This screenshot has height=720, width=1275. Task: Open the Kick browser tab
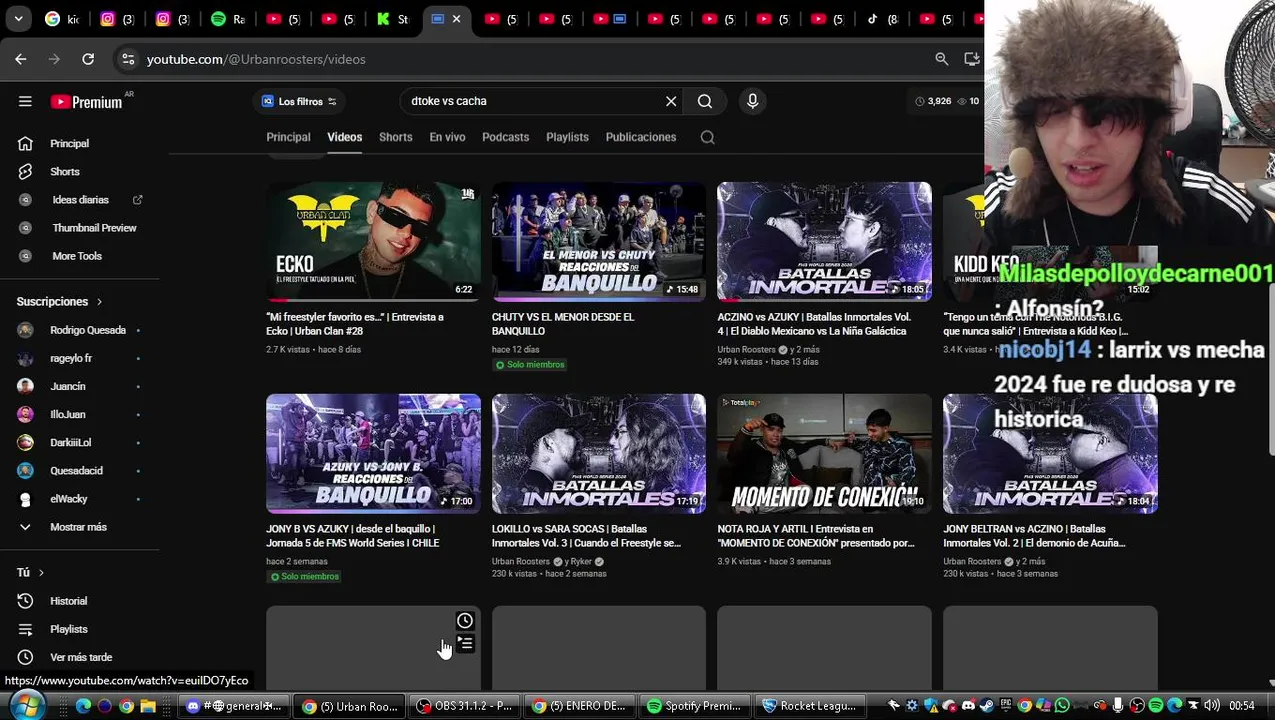click(392, 19)
